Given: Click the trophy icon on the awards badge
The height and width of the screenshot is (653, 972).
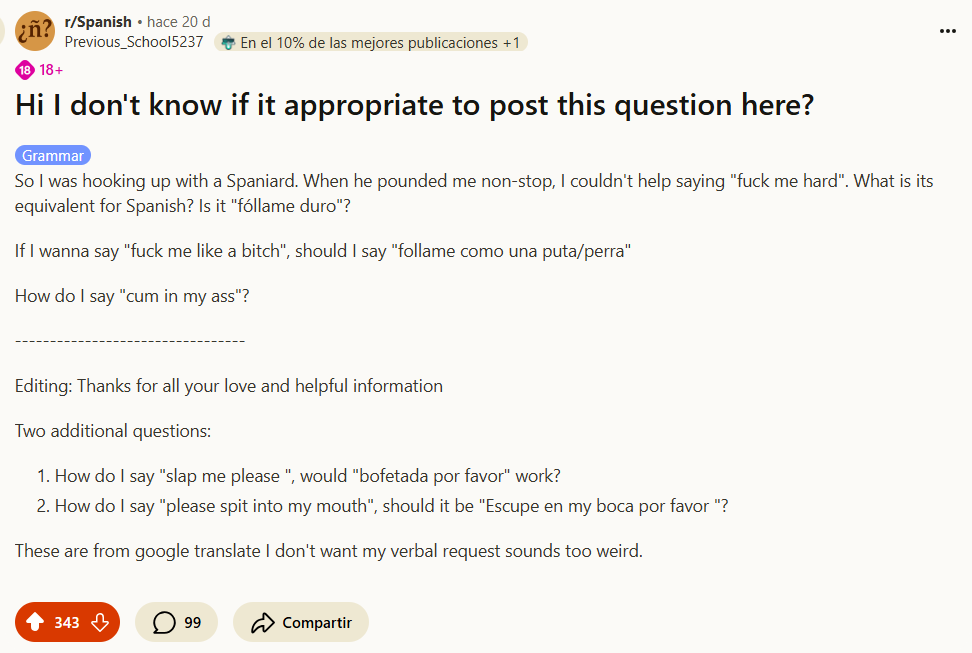Looking at the screenshot, I should tap(228, 42).
